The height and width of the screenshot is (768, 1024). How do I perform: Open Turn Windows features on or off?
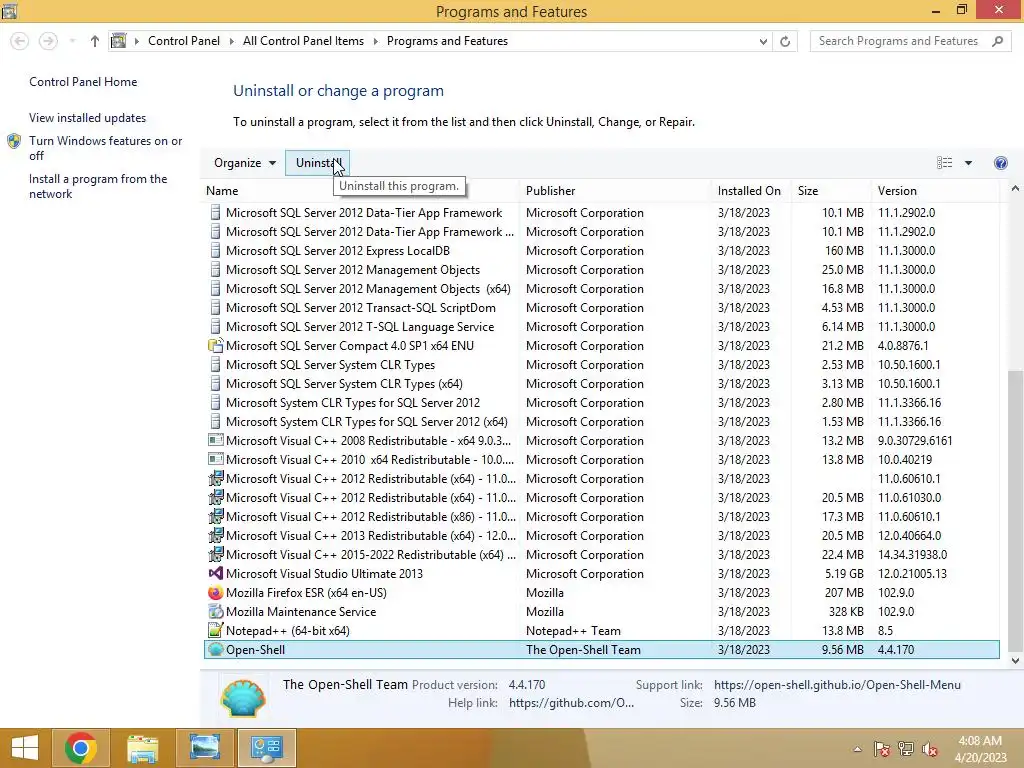105,148
